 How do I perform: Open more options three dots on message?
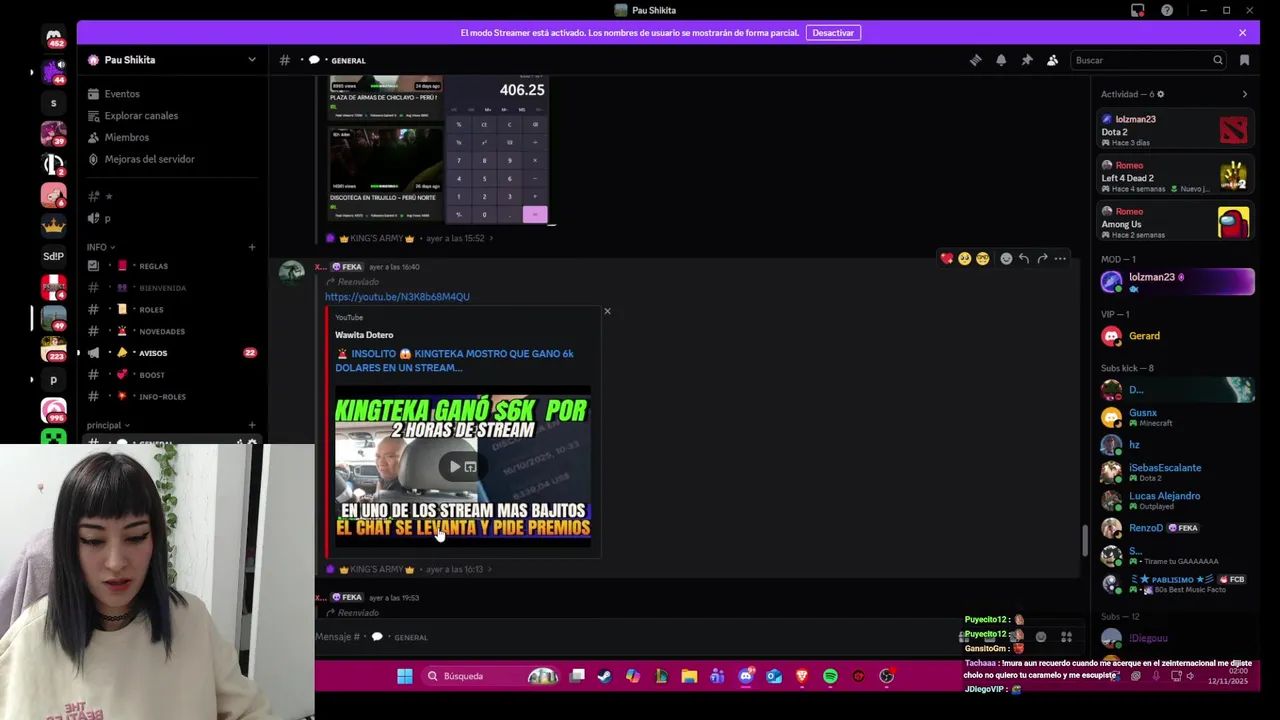1060,258
